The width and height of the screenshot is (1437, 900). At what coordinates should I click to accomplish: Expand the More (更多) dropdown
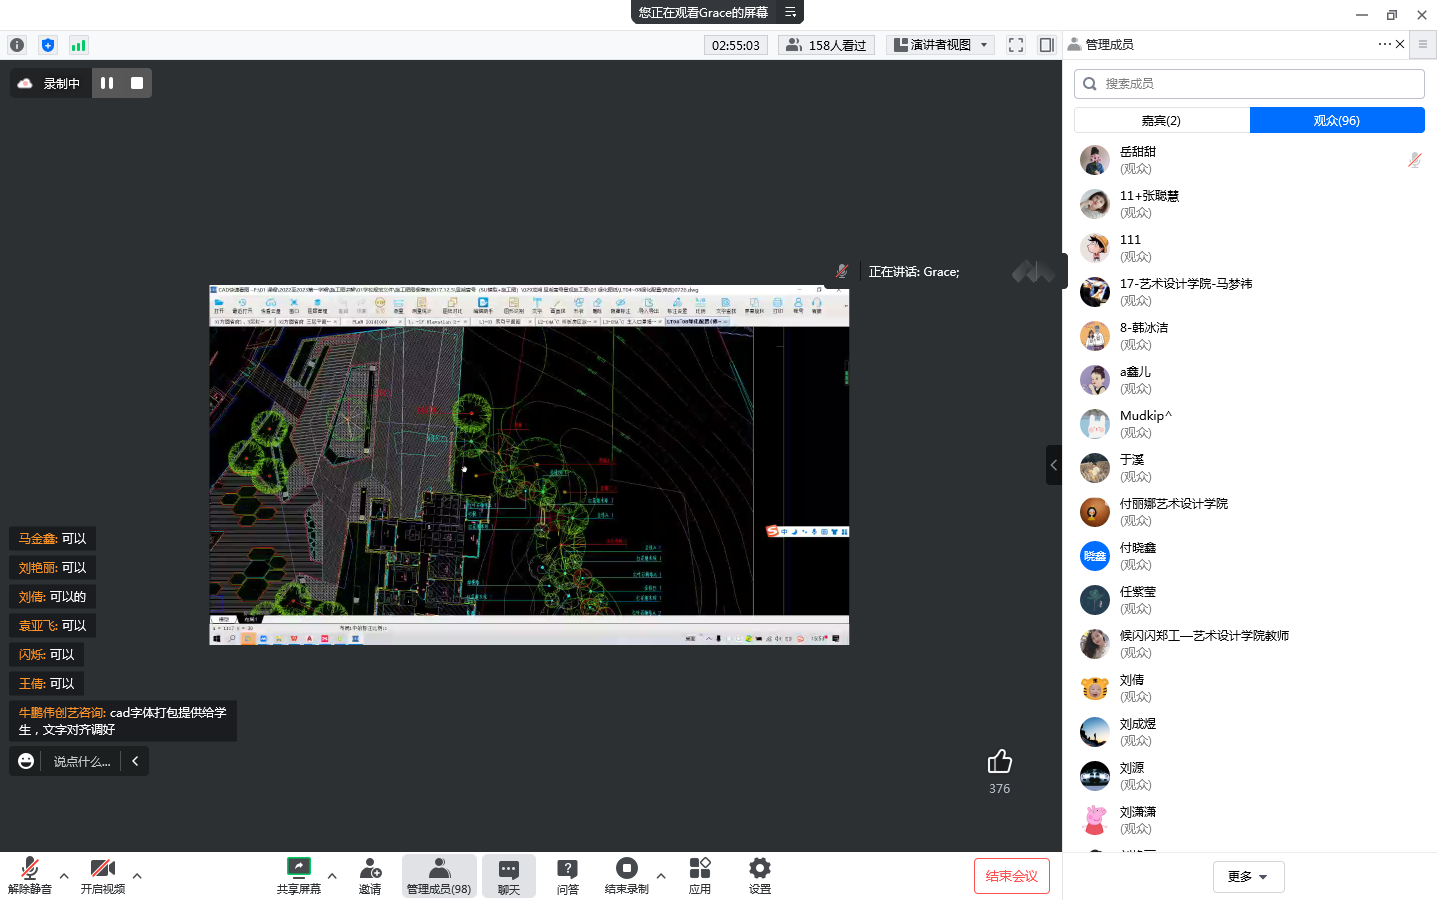click(1248, 877)
